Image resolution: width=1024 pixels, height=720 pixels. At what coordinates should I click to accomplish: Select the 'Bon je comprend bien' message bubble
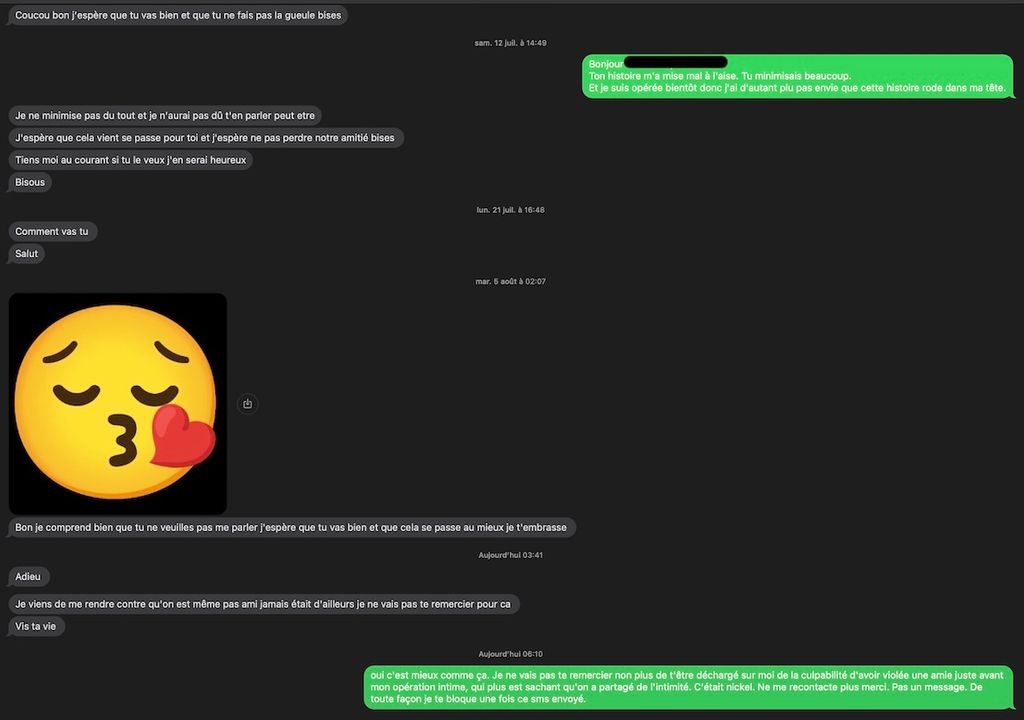click(x=291, y=527)
